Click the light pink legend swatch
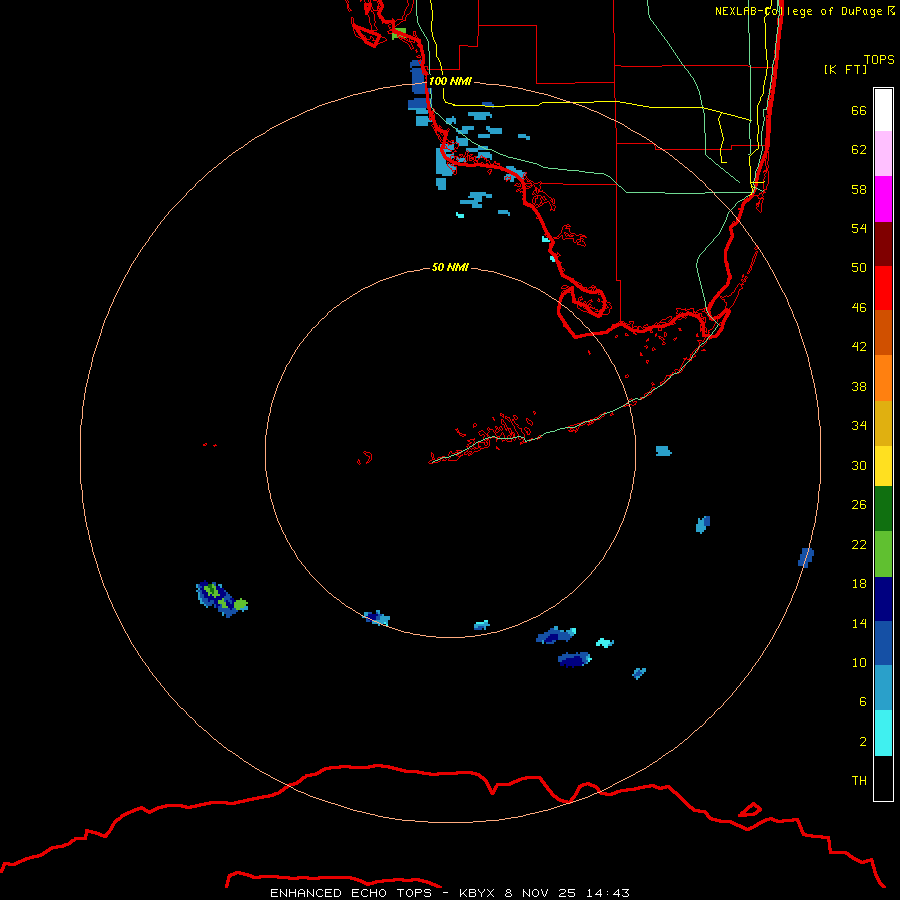The image size is (900, 900). (x=883, y=153)
